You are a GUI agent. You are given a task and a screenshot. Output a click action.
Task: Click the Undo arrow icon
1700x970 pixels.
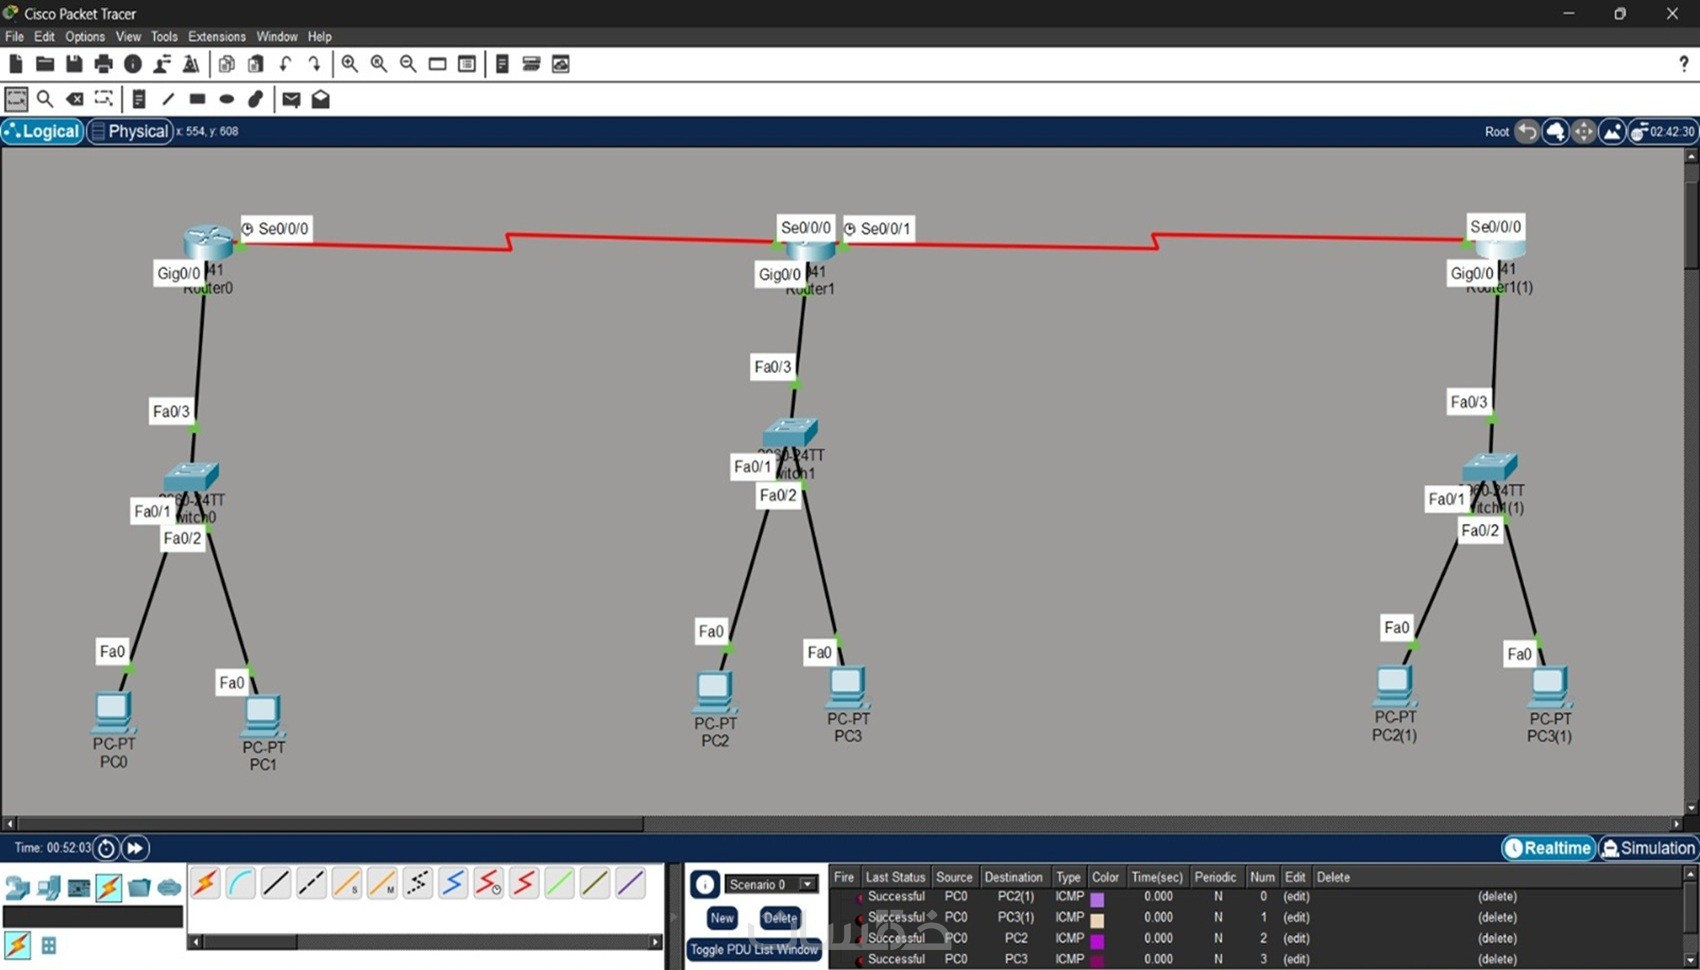click(x=285, y=64)
